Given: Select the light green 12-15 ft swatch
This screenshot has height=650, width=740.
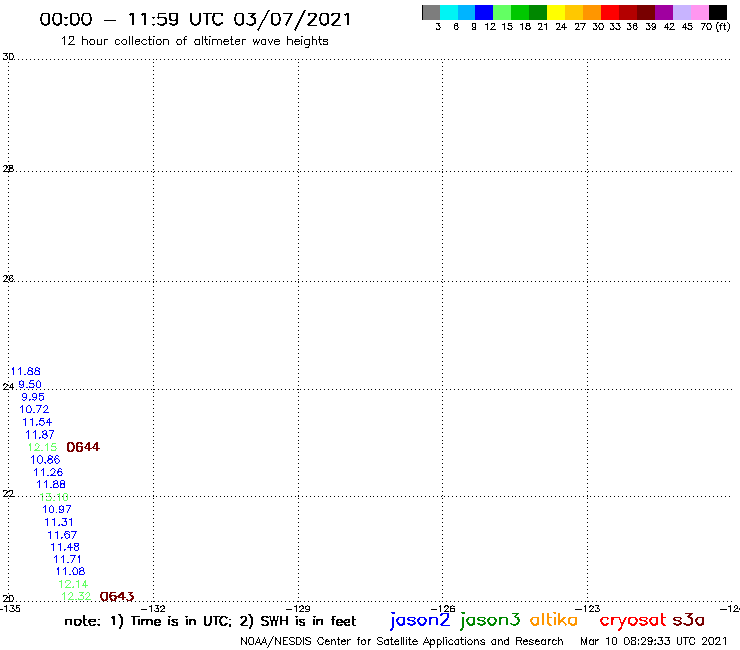Looking at the screenshot, I should click(502, 12).
